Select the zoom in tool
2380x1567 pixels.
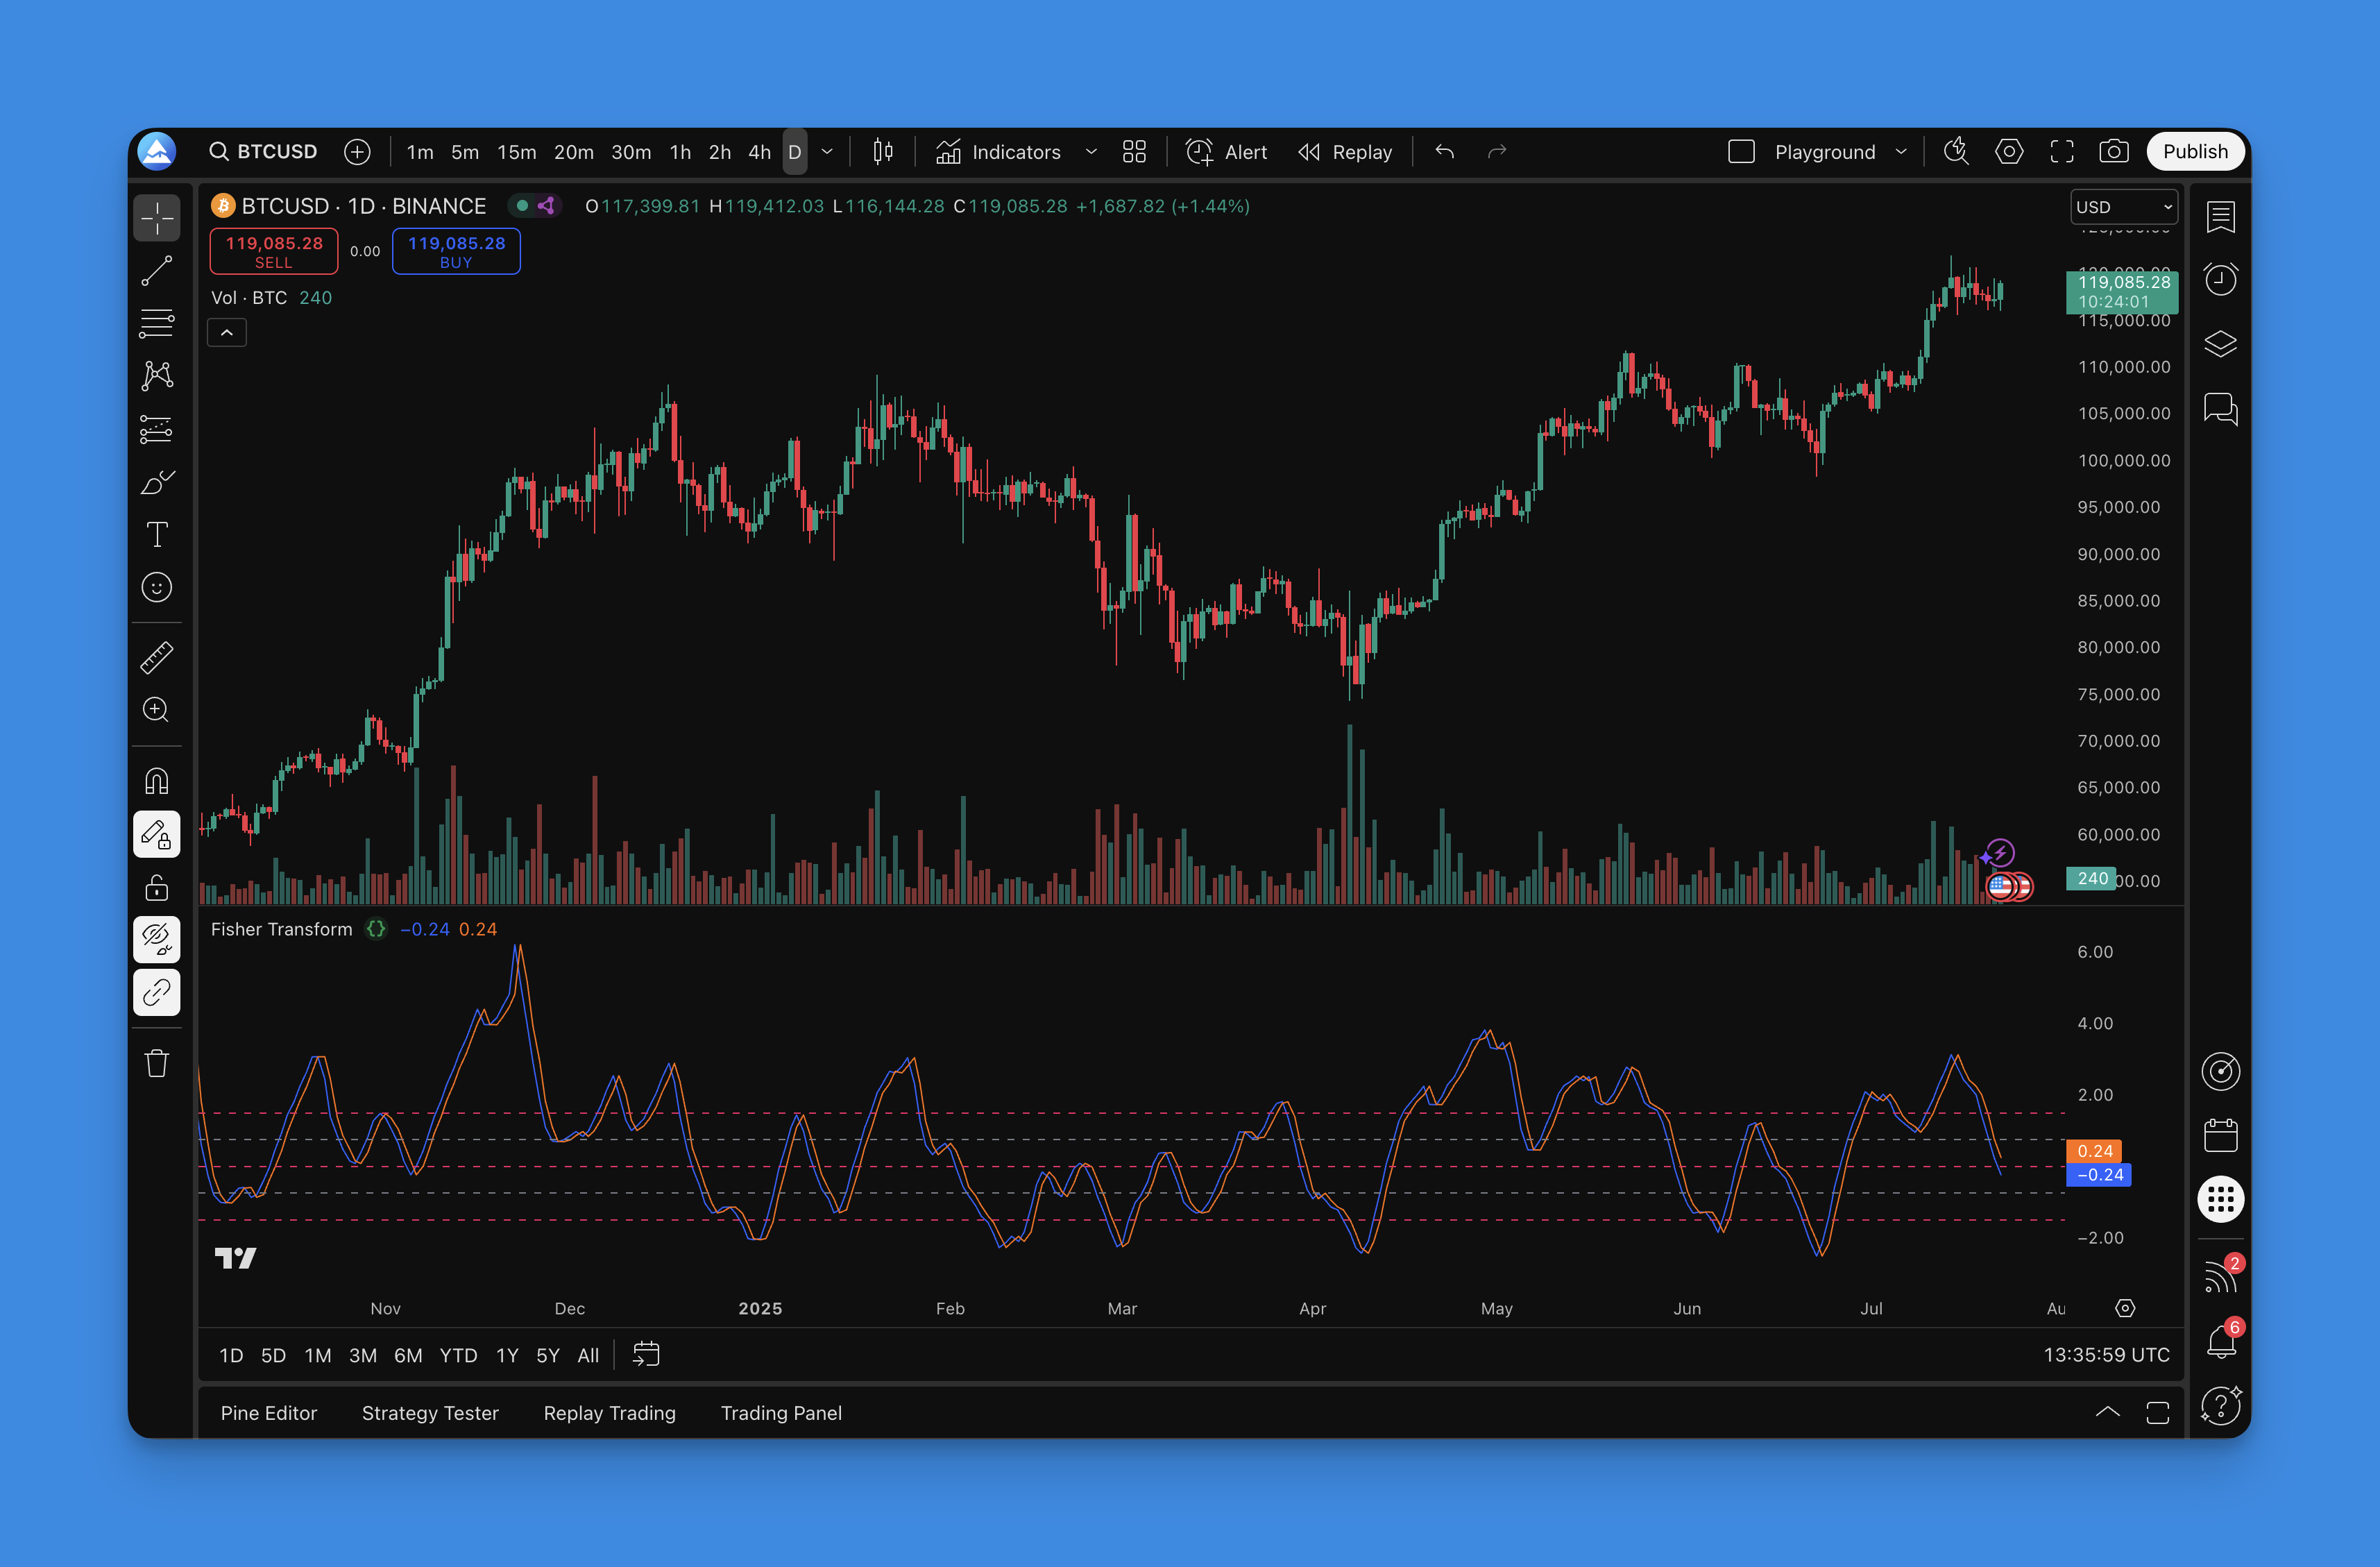(157, 710)
